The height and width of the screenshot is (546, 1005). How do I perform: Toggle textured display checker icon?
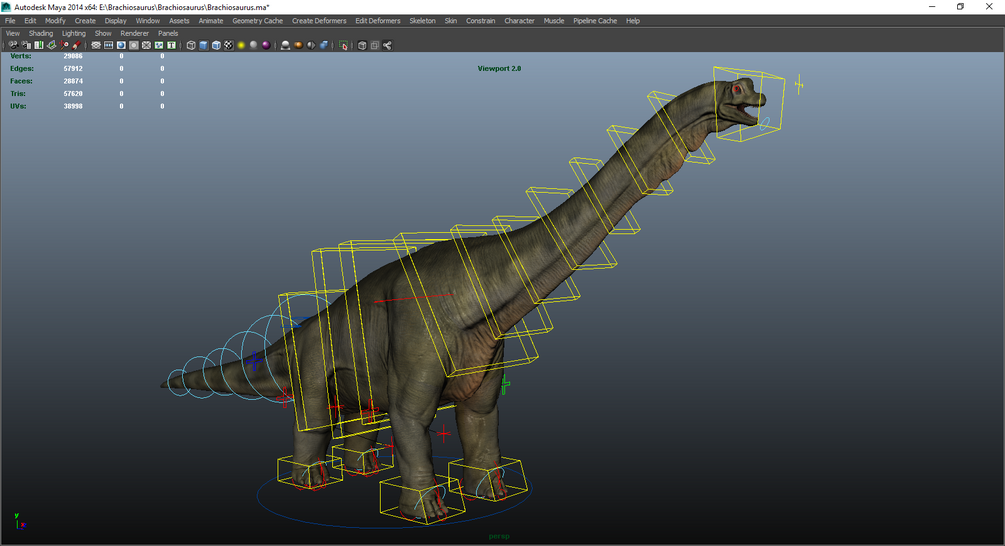(x=229, y=46)
